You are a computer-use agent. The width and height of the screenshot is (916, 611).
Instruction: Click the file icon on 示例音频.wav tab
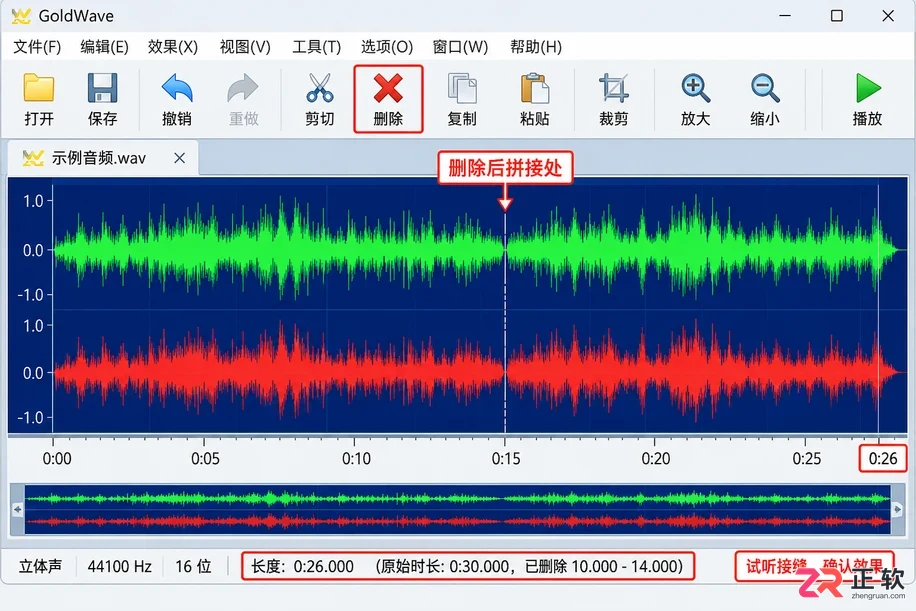(x=33, y=158)
